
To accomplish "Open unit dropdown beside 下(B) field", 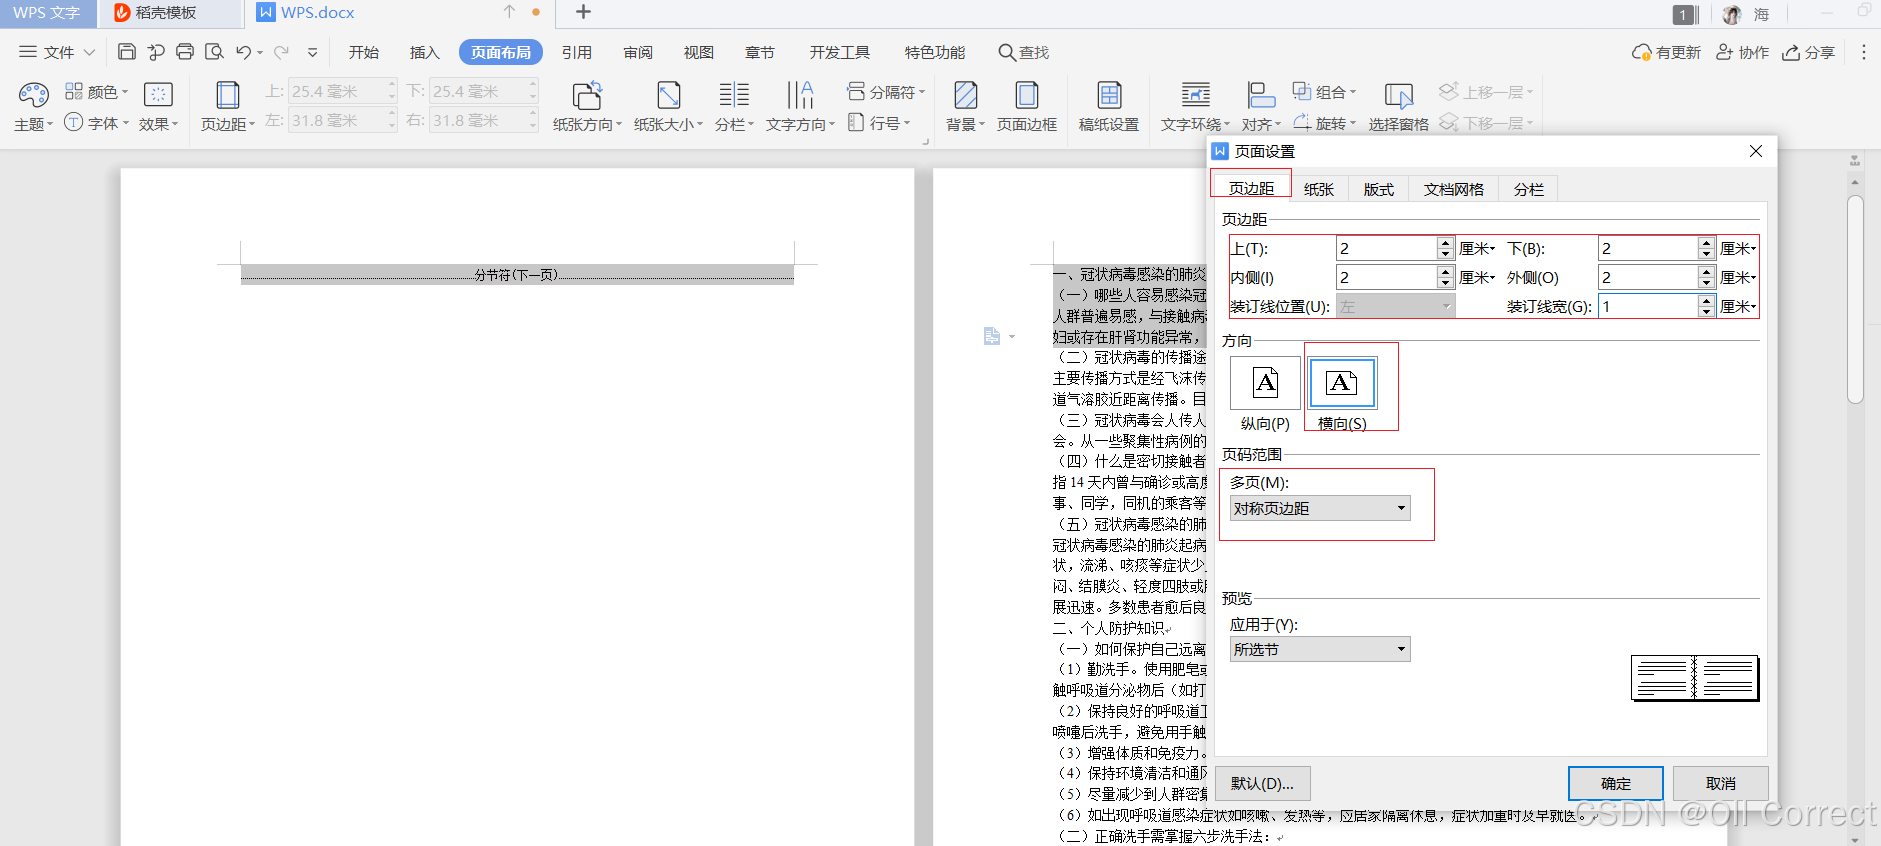I will point(1738,248).
